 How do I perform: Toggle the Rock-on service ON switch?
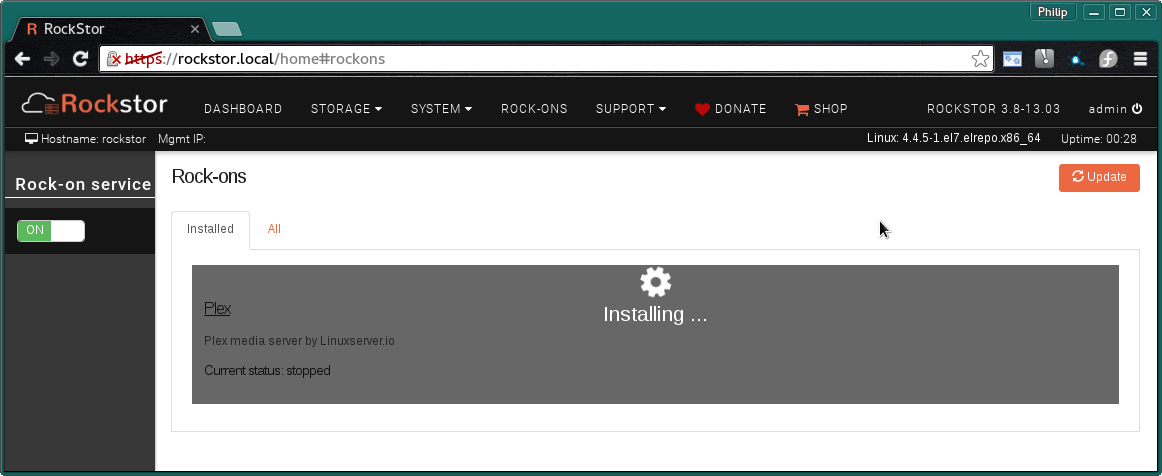point(51,231)
